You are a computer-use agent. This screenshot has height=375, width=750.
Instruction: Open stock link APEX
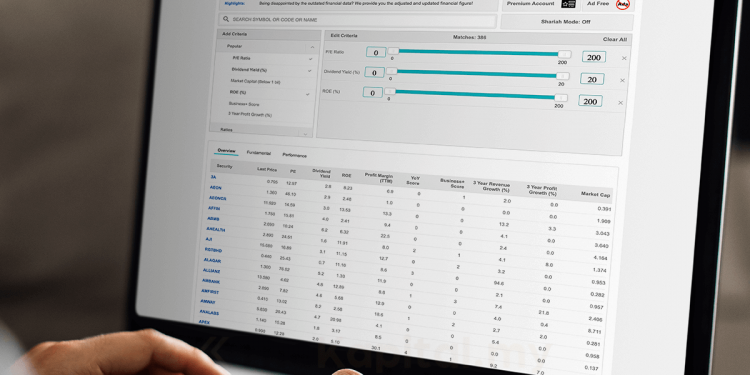point(204,322)
